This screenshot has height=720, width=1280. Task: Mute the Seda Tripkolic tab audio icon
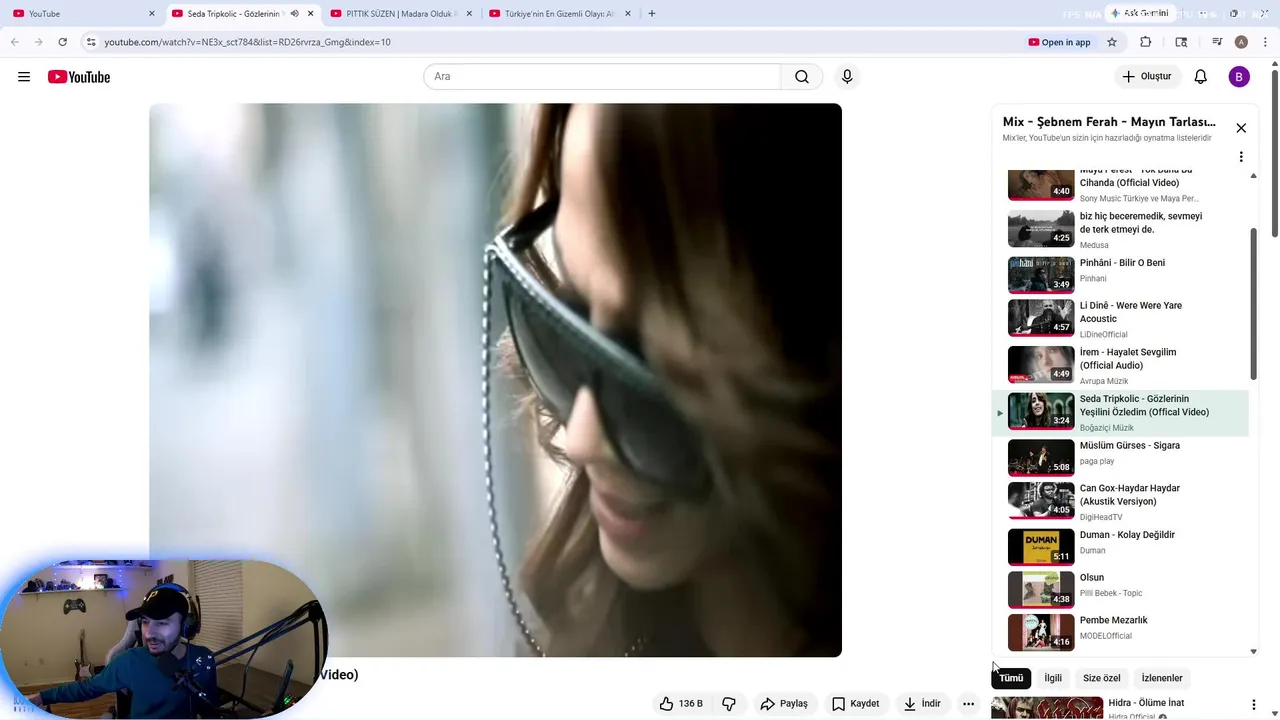pos(294,14)
